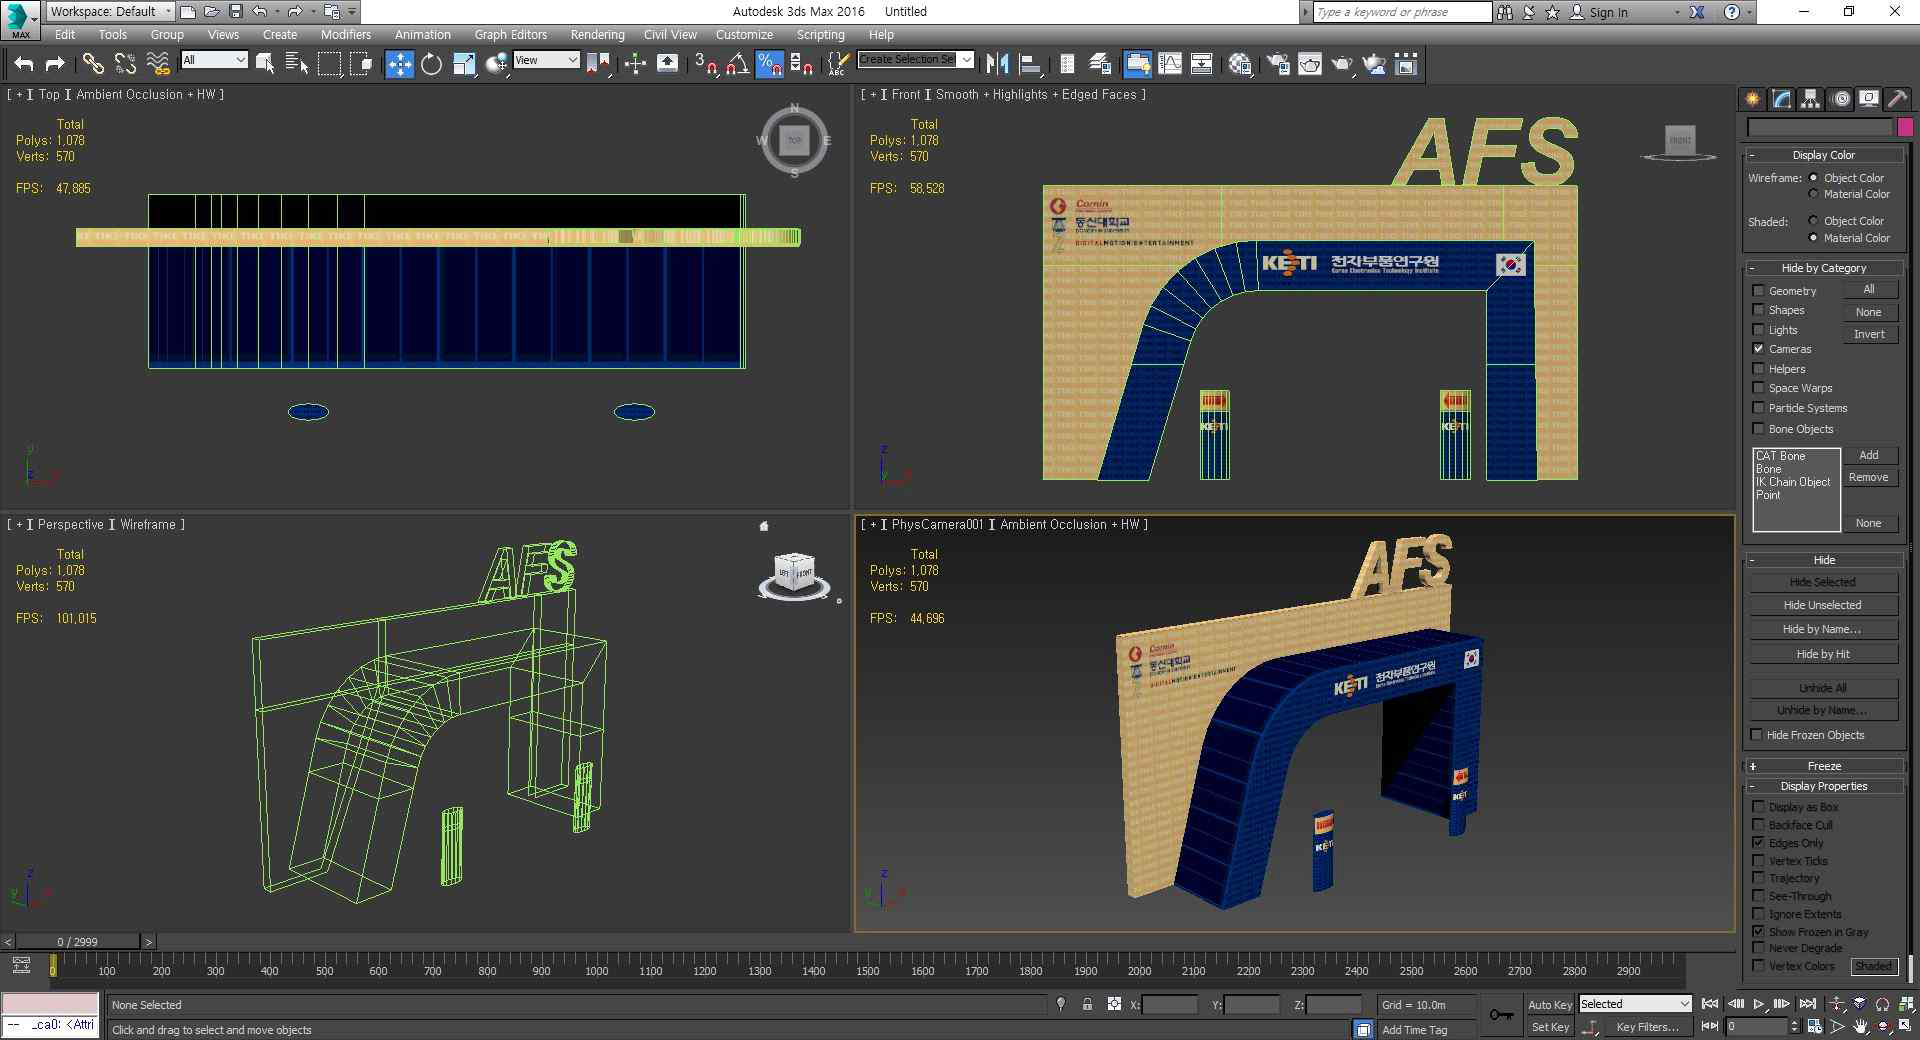Open the Workspace Default dropdown
Viewport: 1920px width, 1040px height.
coord(111,11)
